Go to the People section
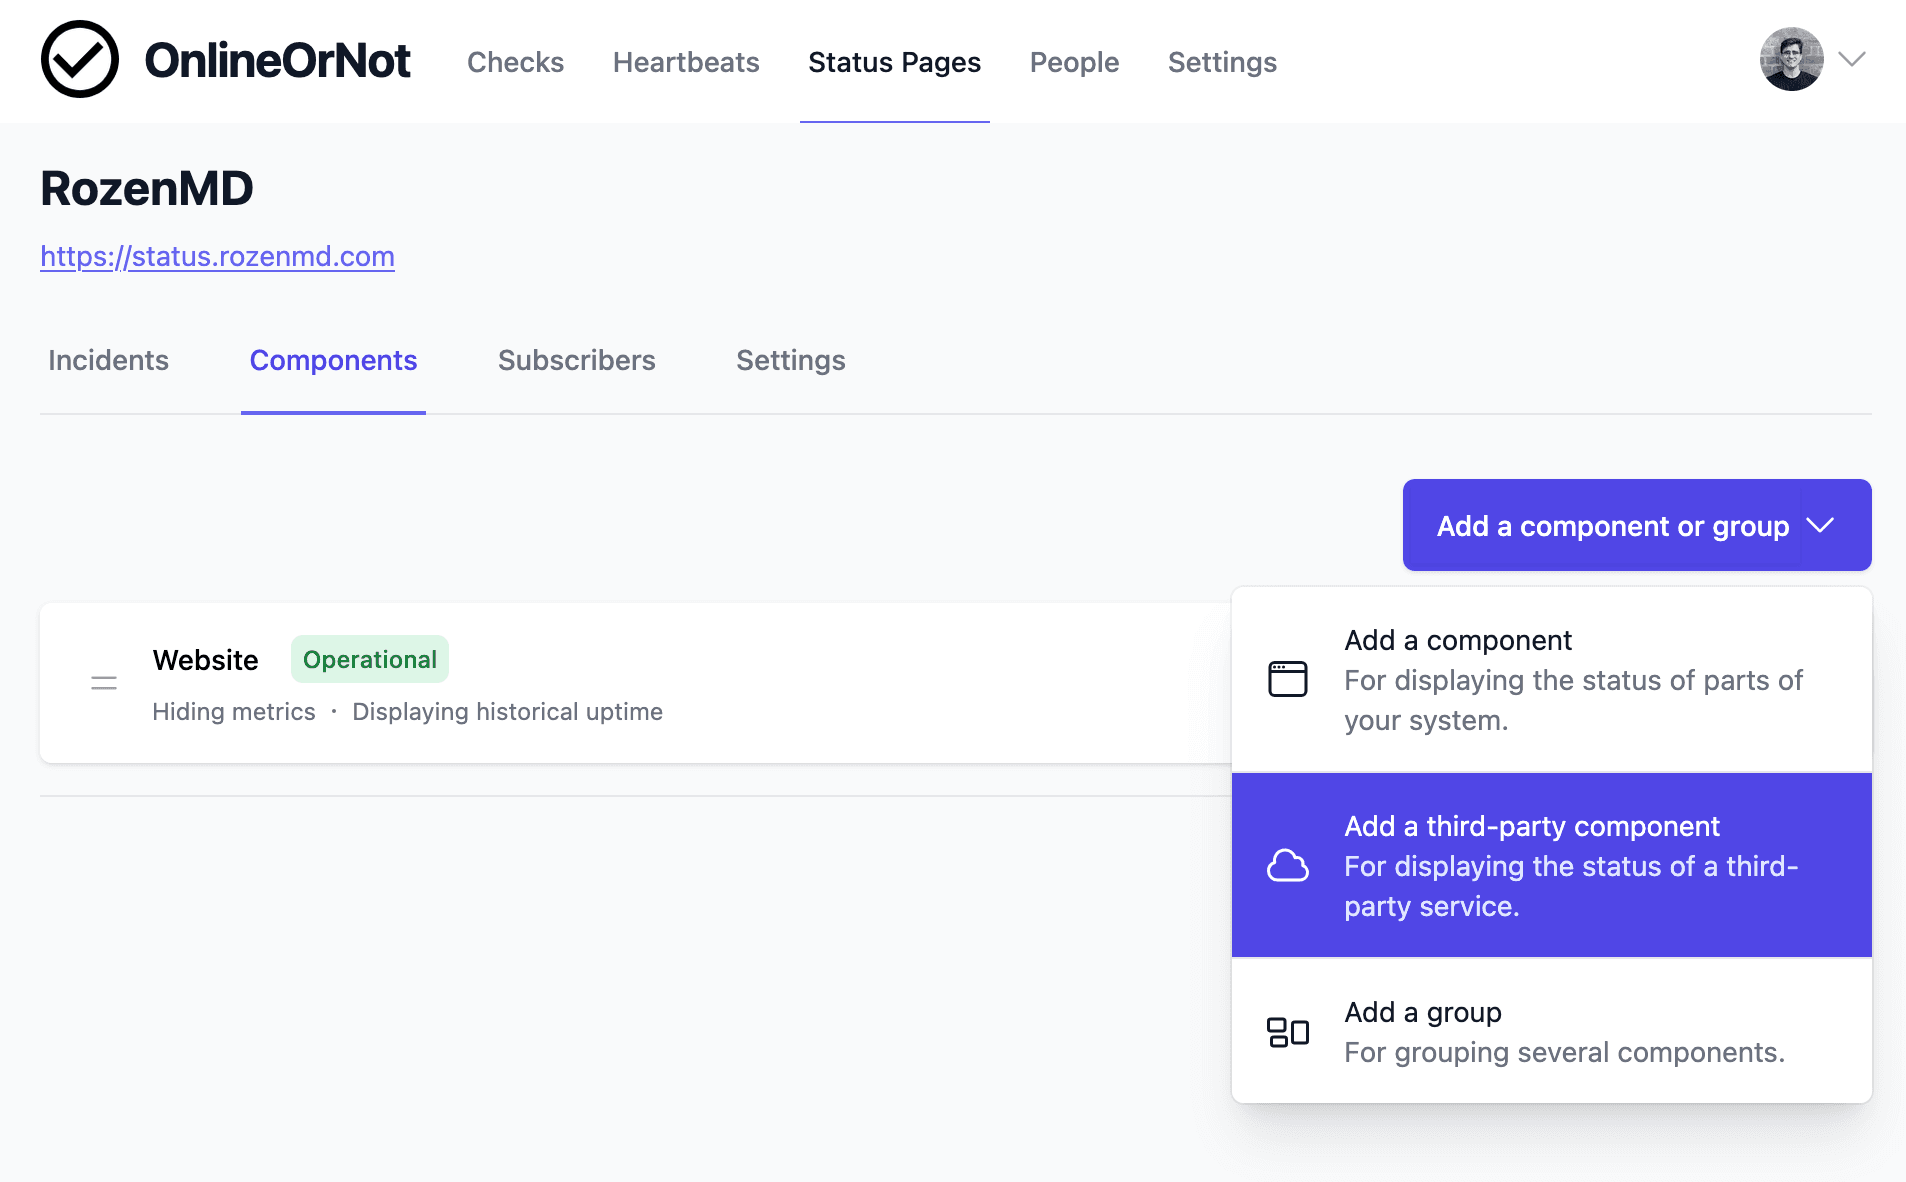The image size is (1906, 1182). [x=1074, y=62]
